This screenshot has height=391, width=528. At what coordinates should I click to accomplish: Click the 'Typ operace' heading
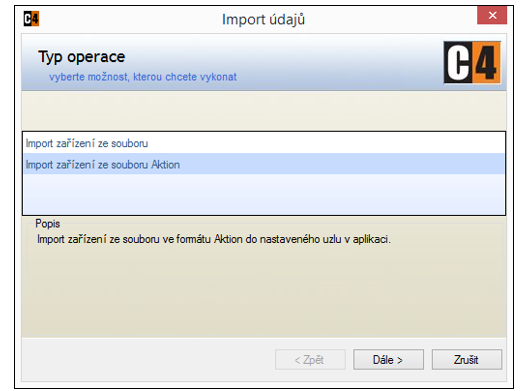click(82, 57)
